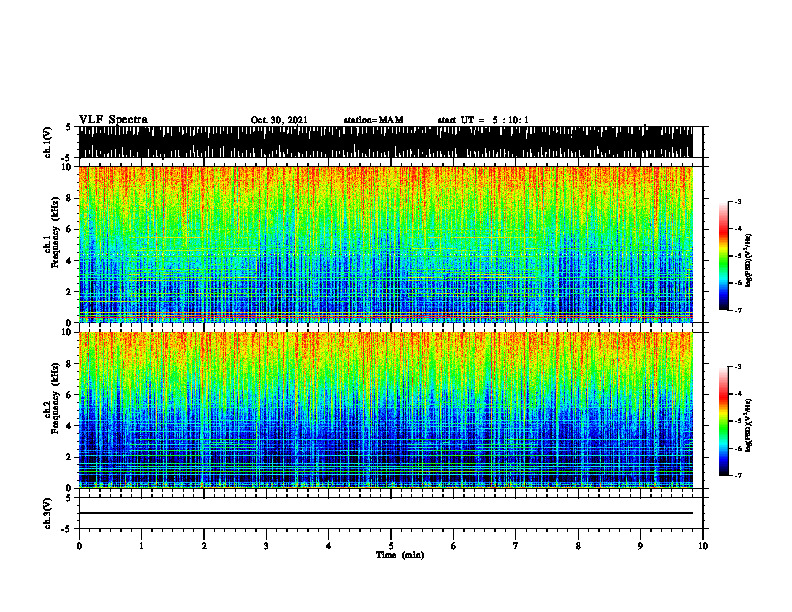
Task: Click the "ch.1(V)" waveform axis label
Action: click(48, 142)
